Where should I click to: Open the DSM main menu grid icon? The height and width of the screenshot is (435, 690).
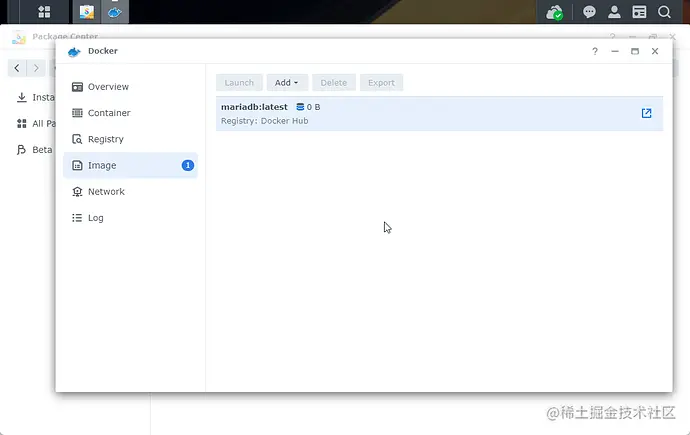click(44, 12)
